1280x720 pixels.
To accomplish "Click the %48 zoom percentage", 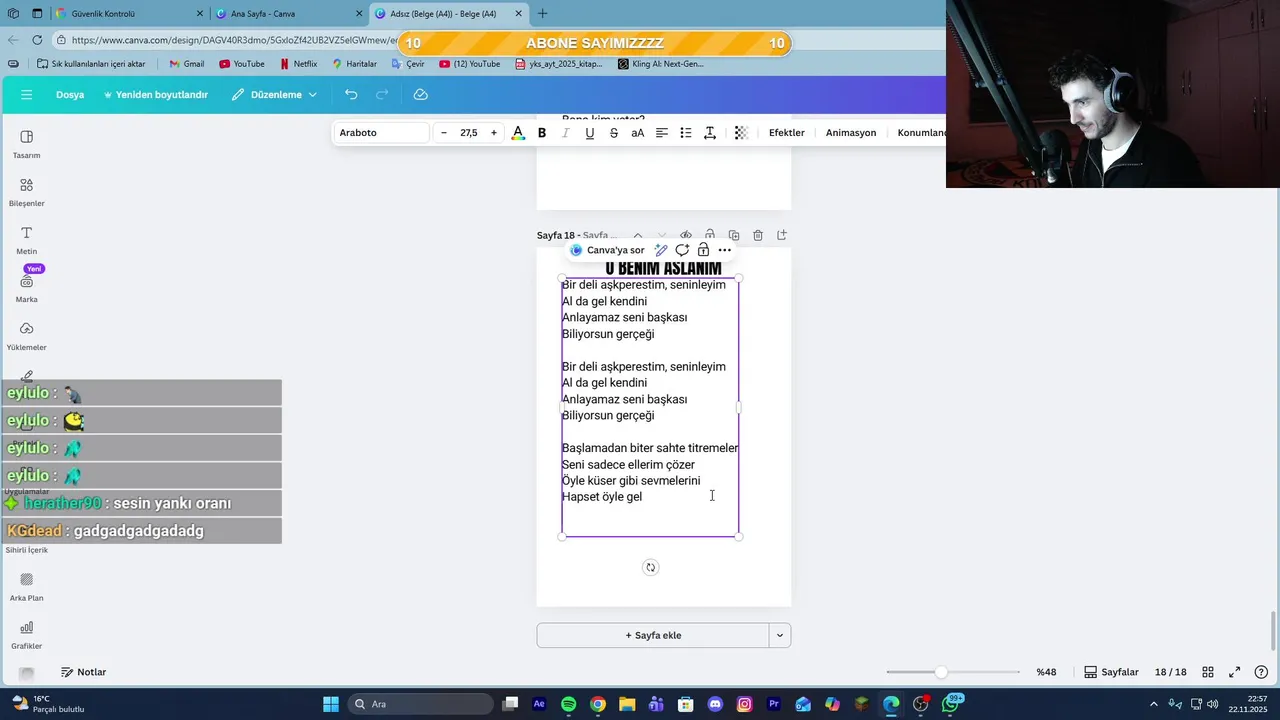I will [x=1046, y=672].
